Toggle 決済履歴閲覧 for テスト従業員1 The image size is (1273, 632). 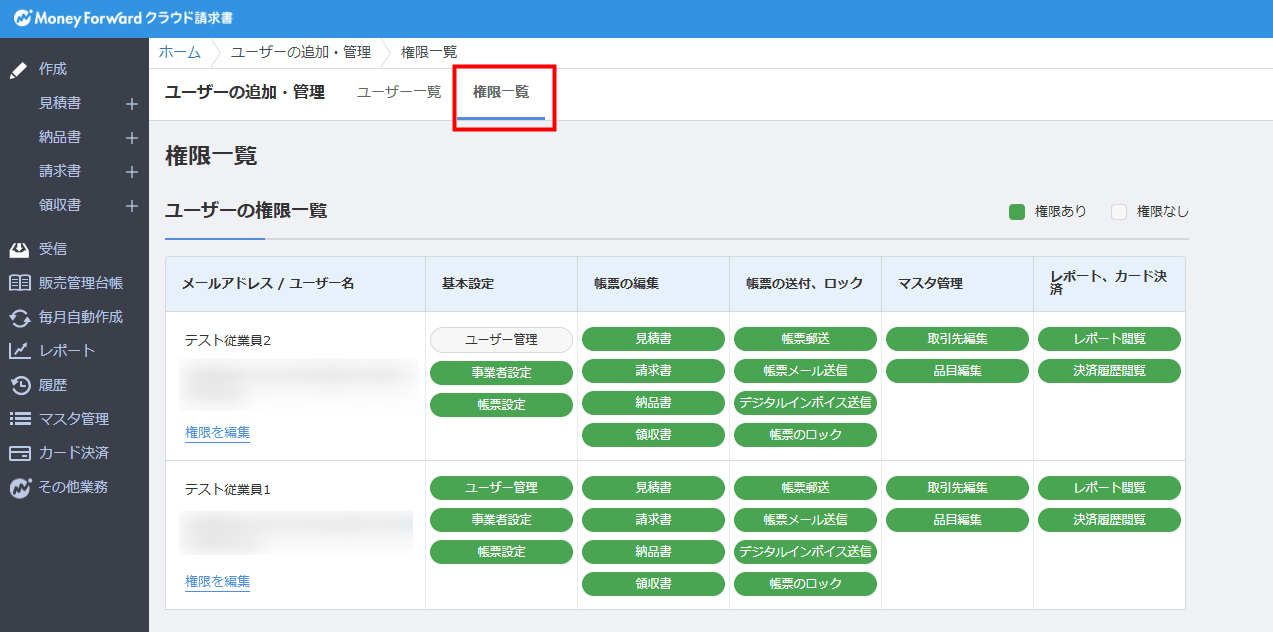[1109, 520]
